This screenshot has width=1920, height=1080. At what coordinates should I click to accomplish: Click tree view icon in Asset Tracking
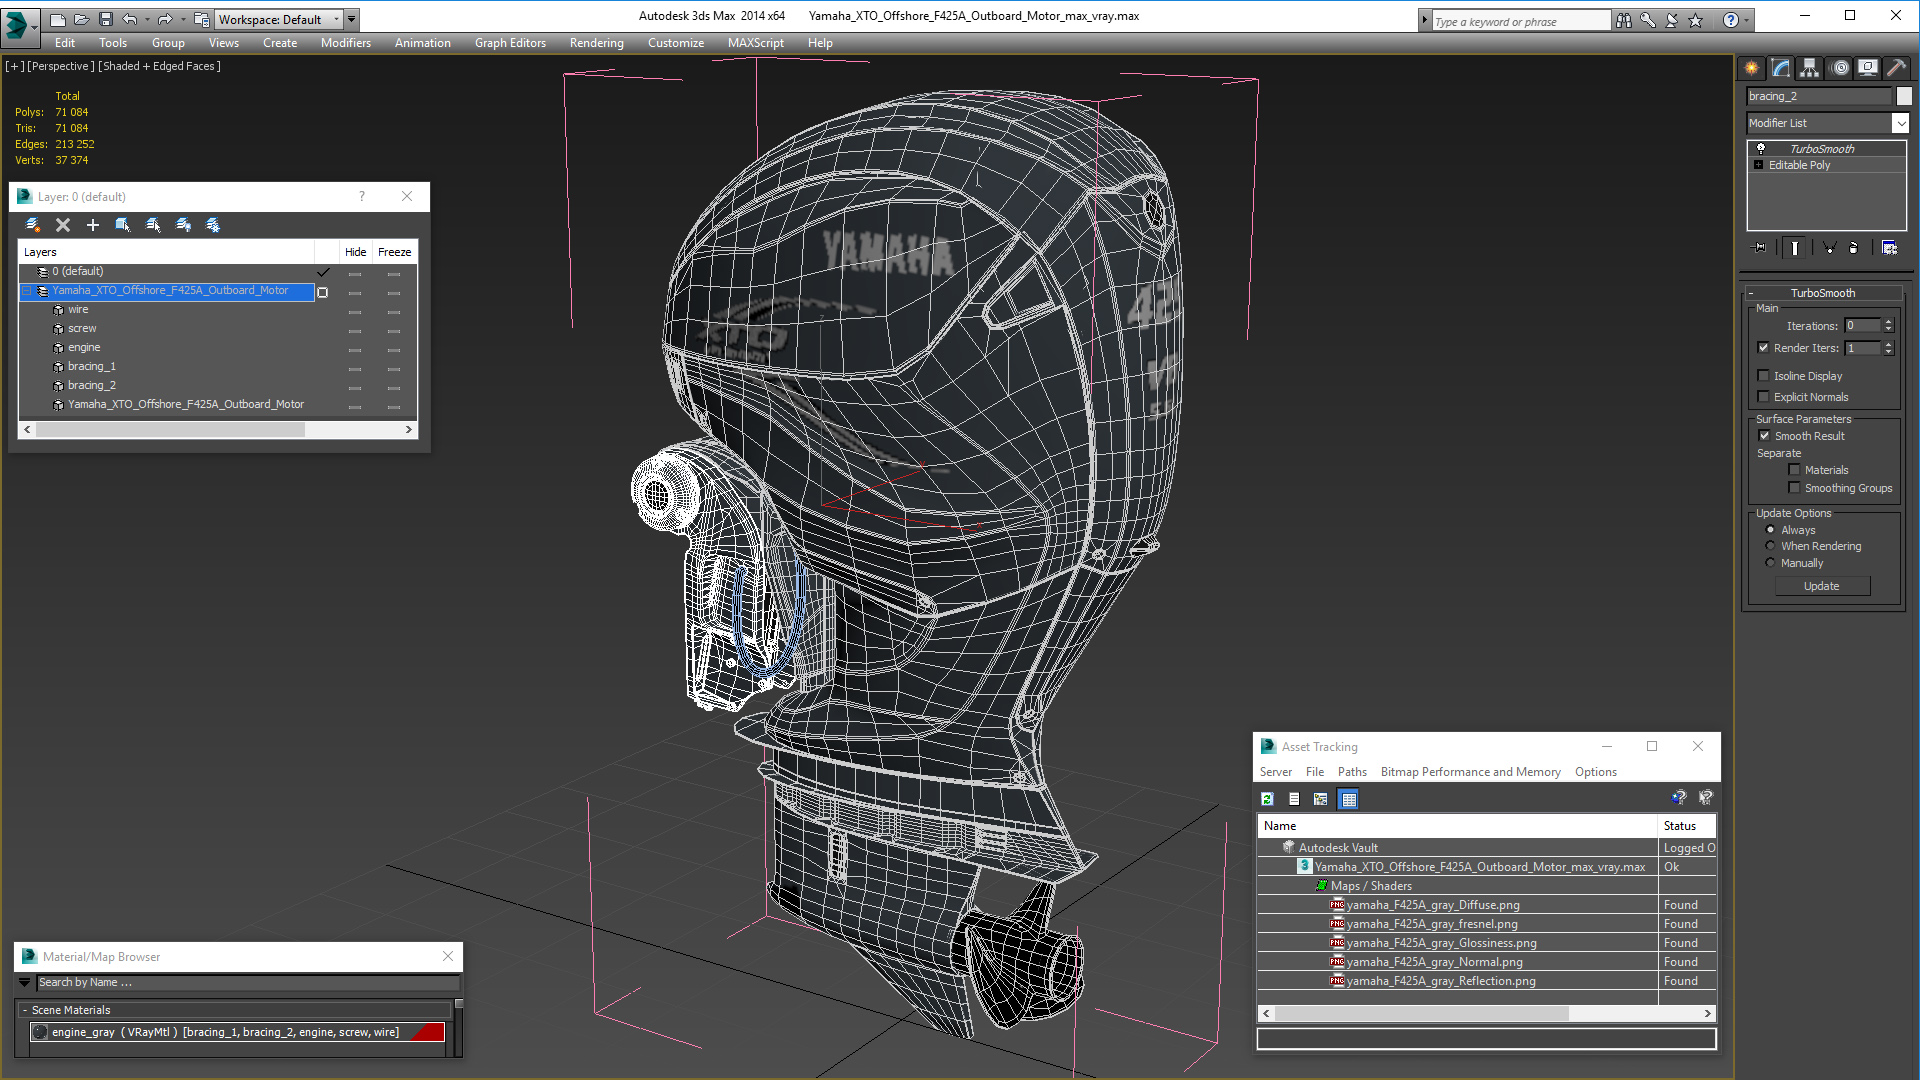tap(1321, 799)
